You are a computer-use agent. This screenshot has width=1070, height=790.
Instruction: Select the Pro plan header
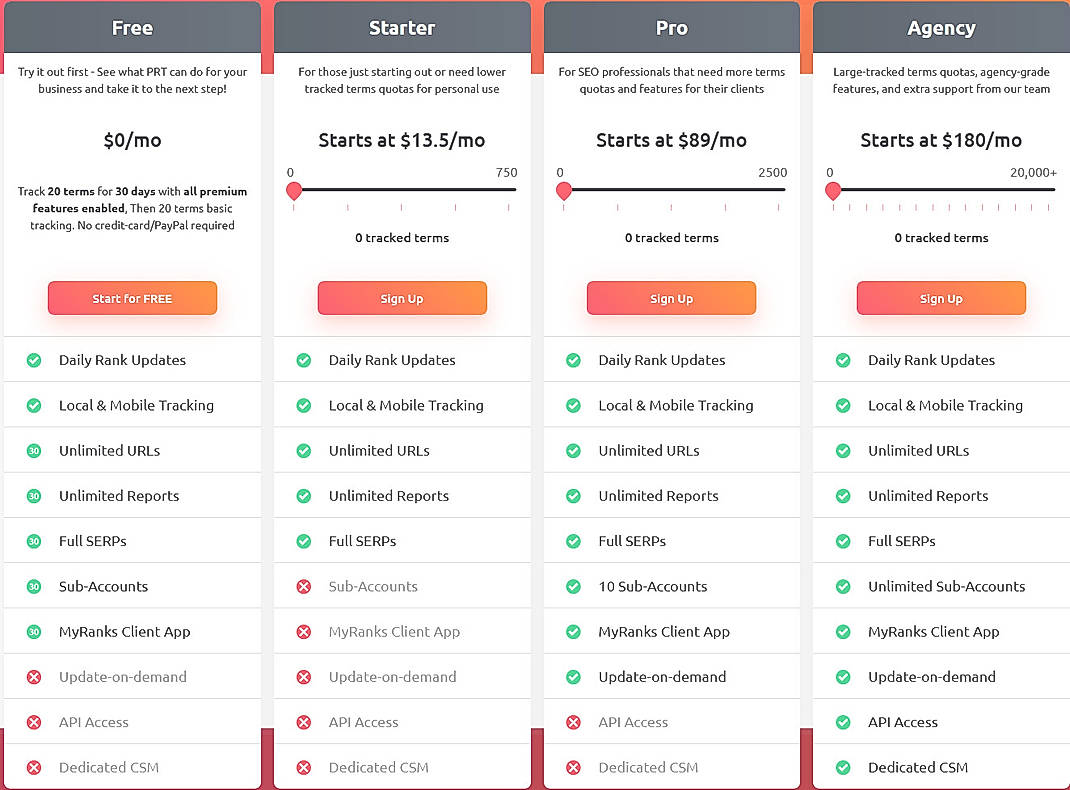coord(671,27)
